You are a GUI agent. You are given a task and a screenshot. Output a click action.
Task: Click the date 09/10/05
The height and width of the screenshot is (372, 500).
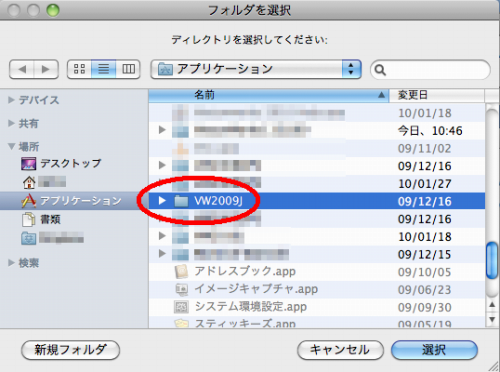(x=425, y=272)
